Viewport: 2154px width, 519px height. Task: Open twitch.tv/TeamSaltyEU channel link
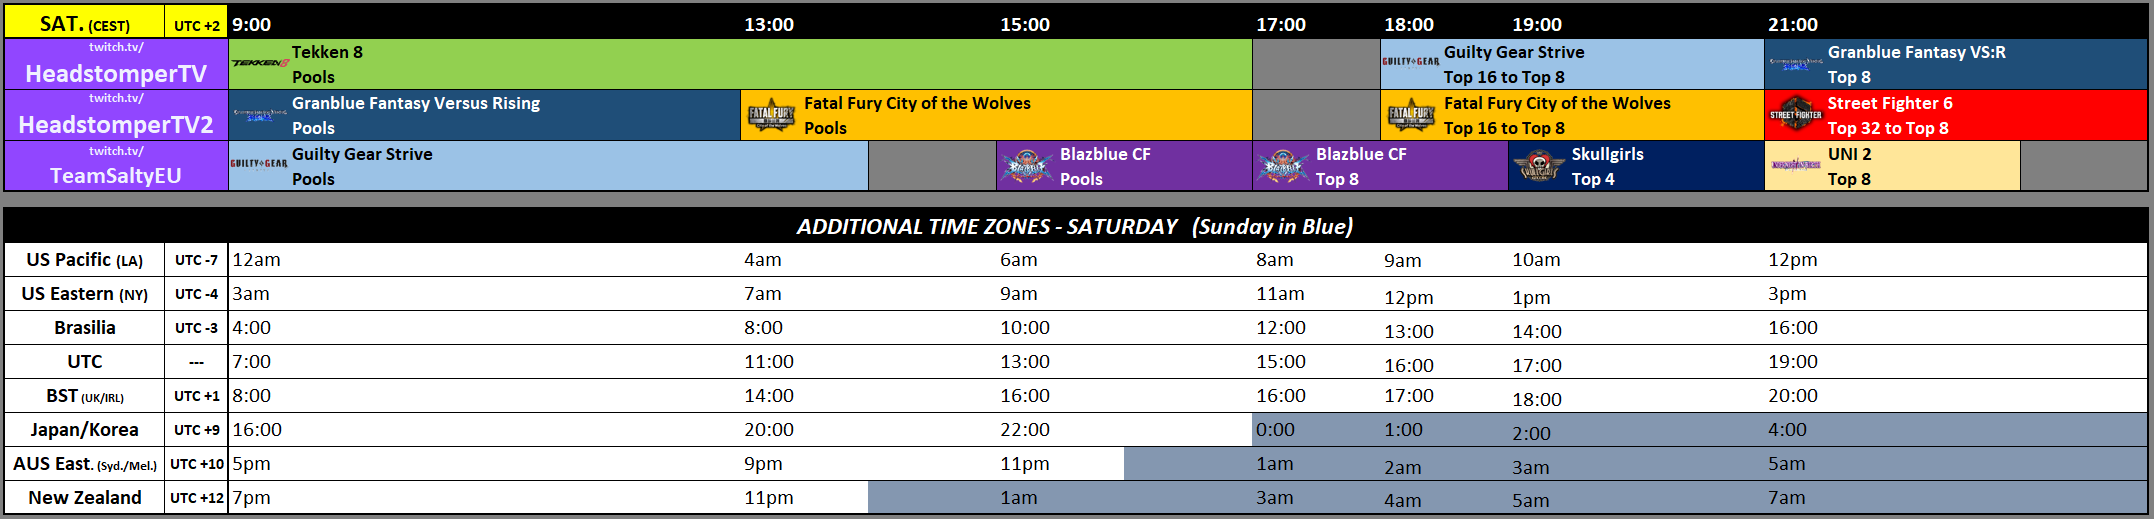click(116, 166)
